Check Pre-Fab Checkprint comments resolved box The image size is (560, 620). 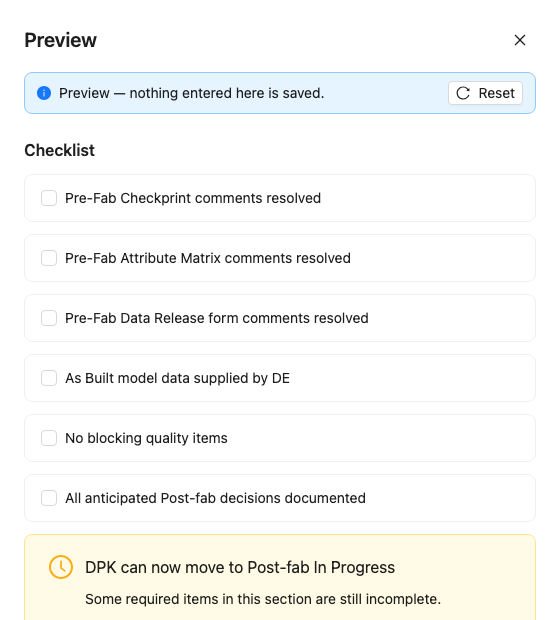pos(49,198)
